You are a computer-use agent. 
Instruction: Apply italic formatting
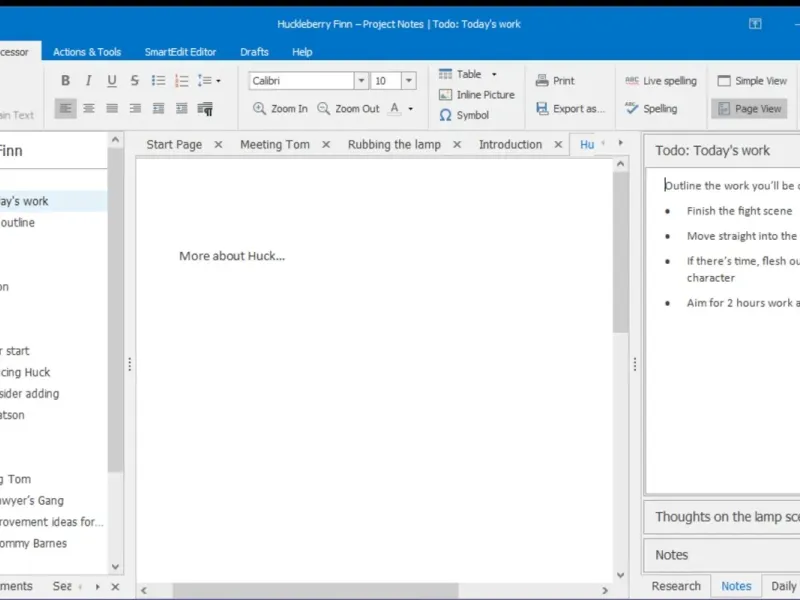click(89, 81)
